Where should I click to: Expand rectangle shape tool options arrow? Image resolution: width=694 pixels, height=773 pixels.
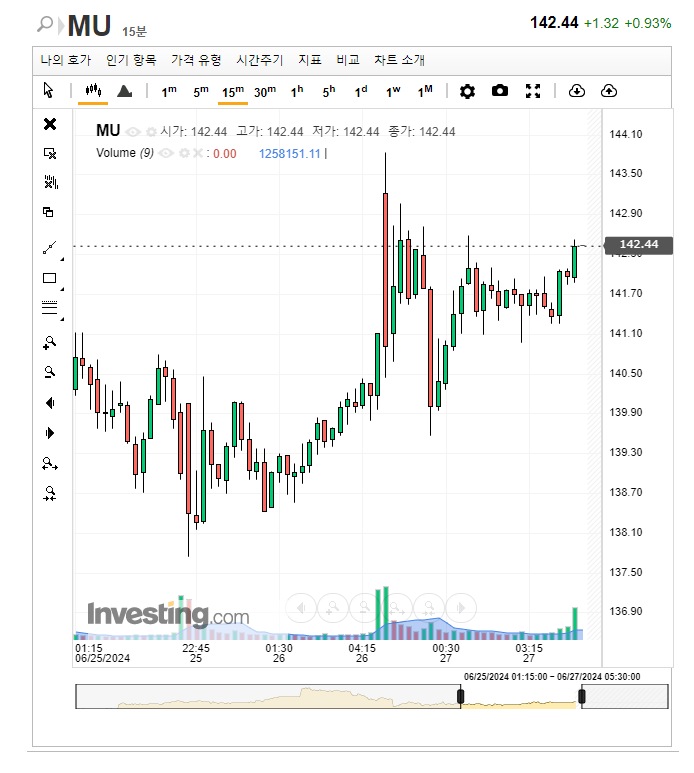(62, 289)
